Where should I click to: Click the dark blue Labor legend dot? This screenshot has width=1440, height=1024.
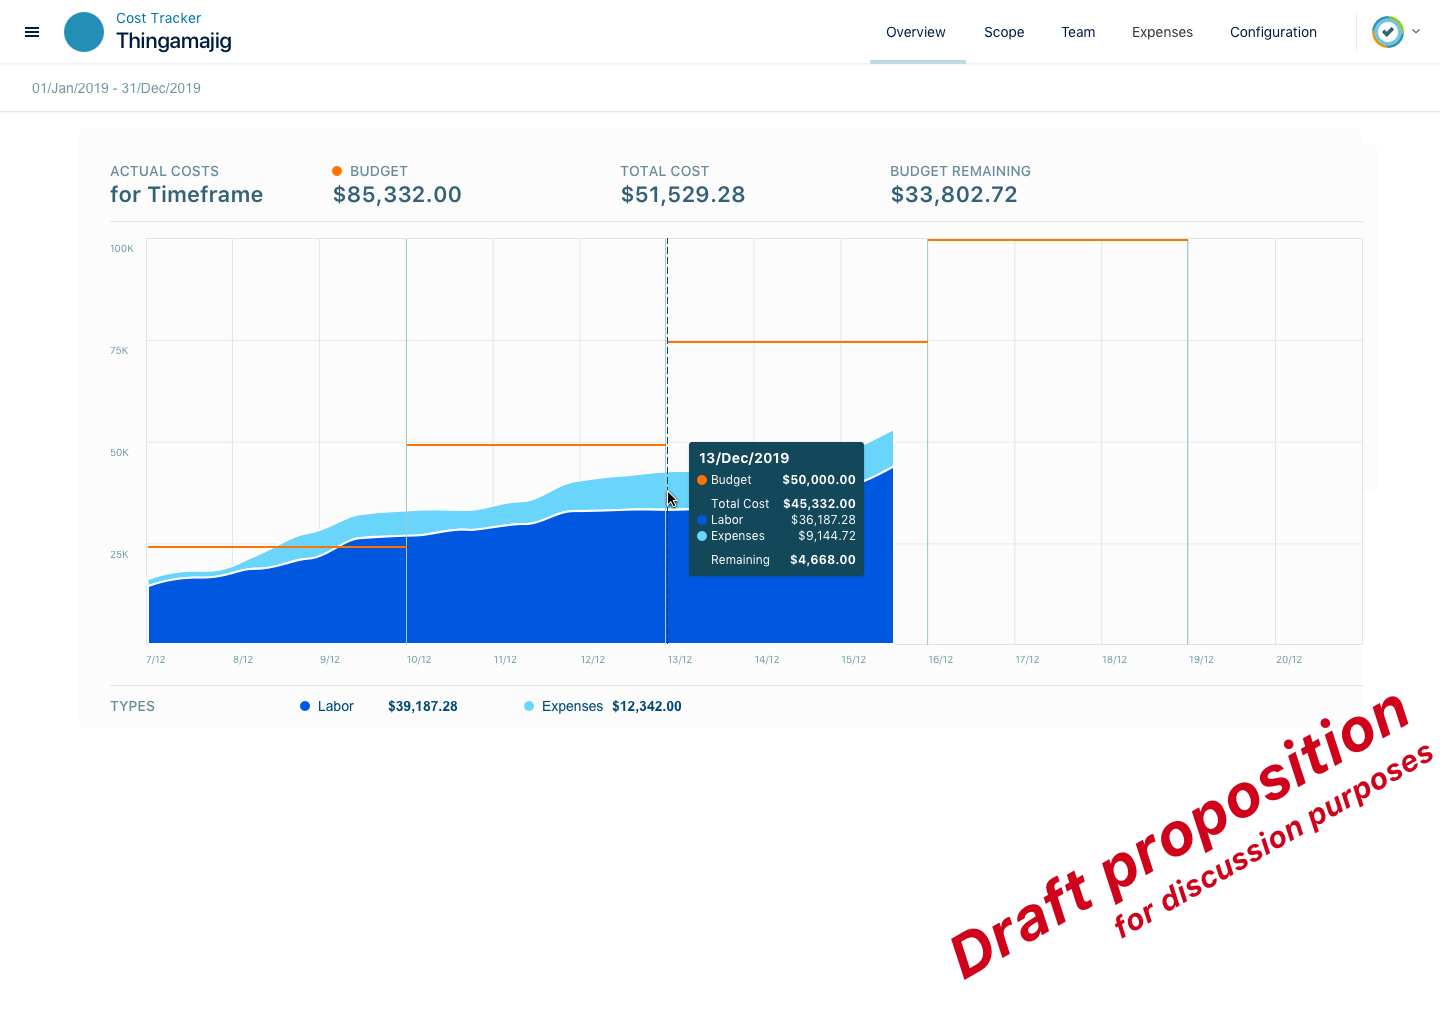coord(305,706)
